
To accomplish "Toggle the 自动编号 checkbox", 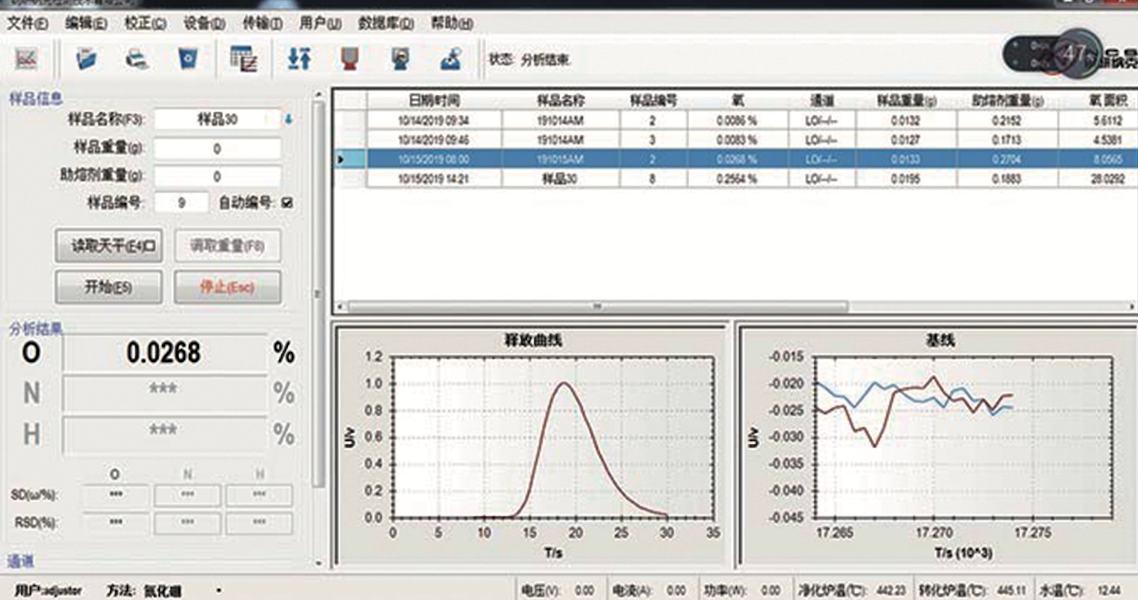I will click(287, 202).
